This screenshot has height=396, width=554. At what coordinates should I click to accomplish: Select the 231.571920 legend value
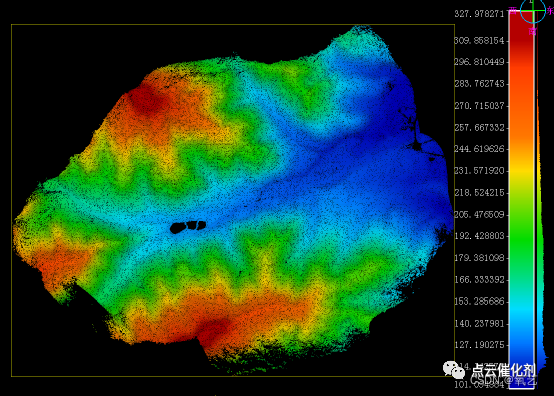coord(479,171)
